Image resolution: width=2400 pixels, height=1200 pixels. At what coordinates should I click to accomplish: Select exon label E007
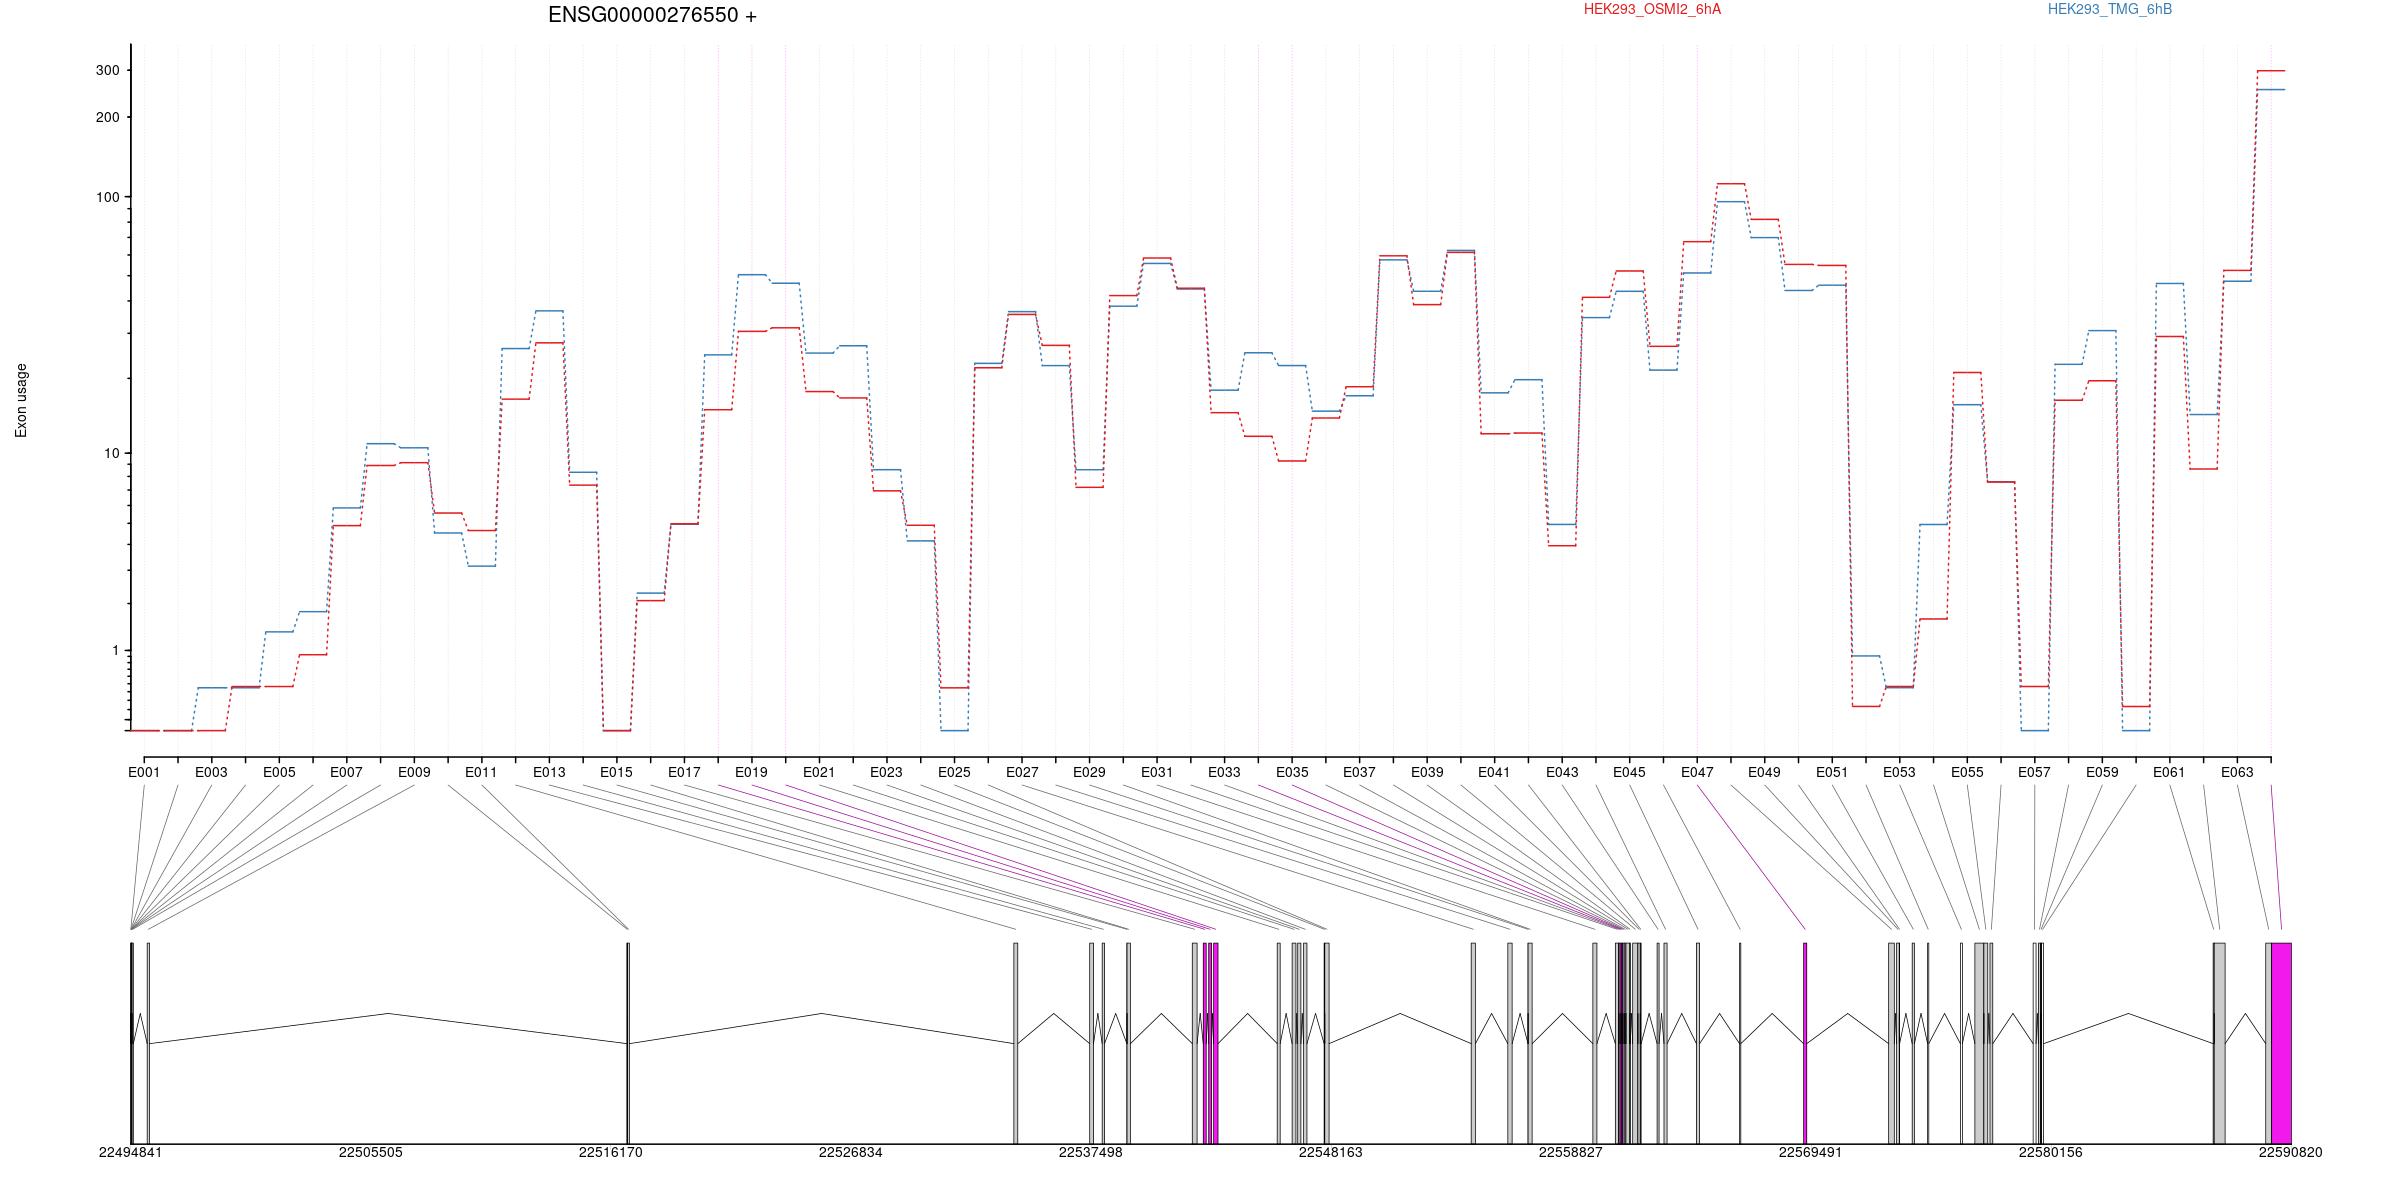(346, 772)
